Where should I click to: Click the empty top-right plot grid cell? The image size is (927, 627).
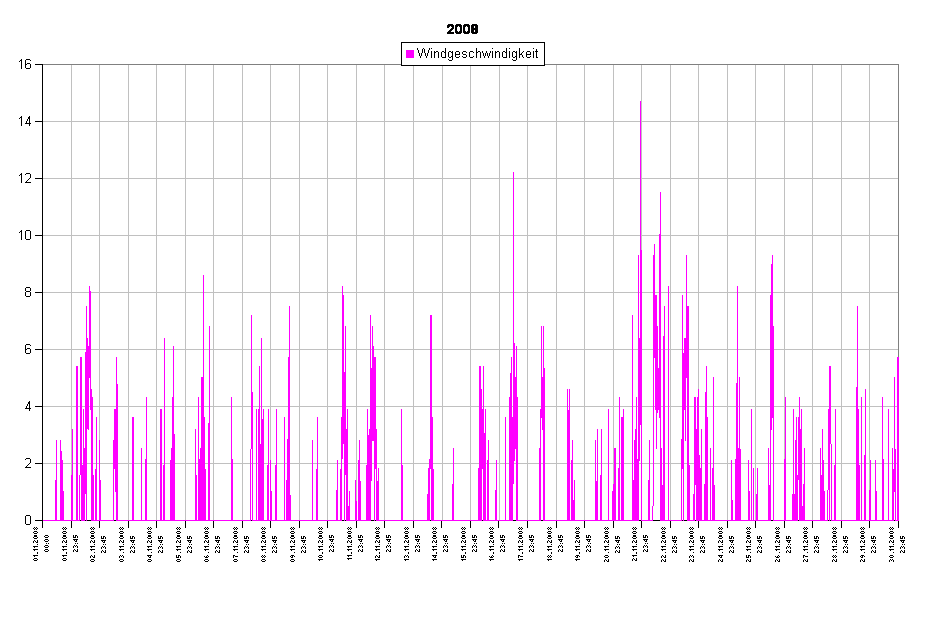[884, 93]
